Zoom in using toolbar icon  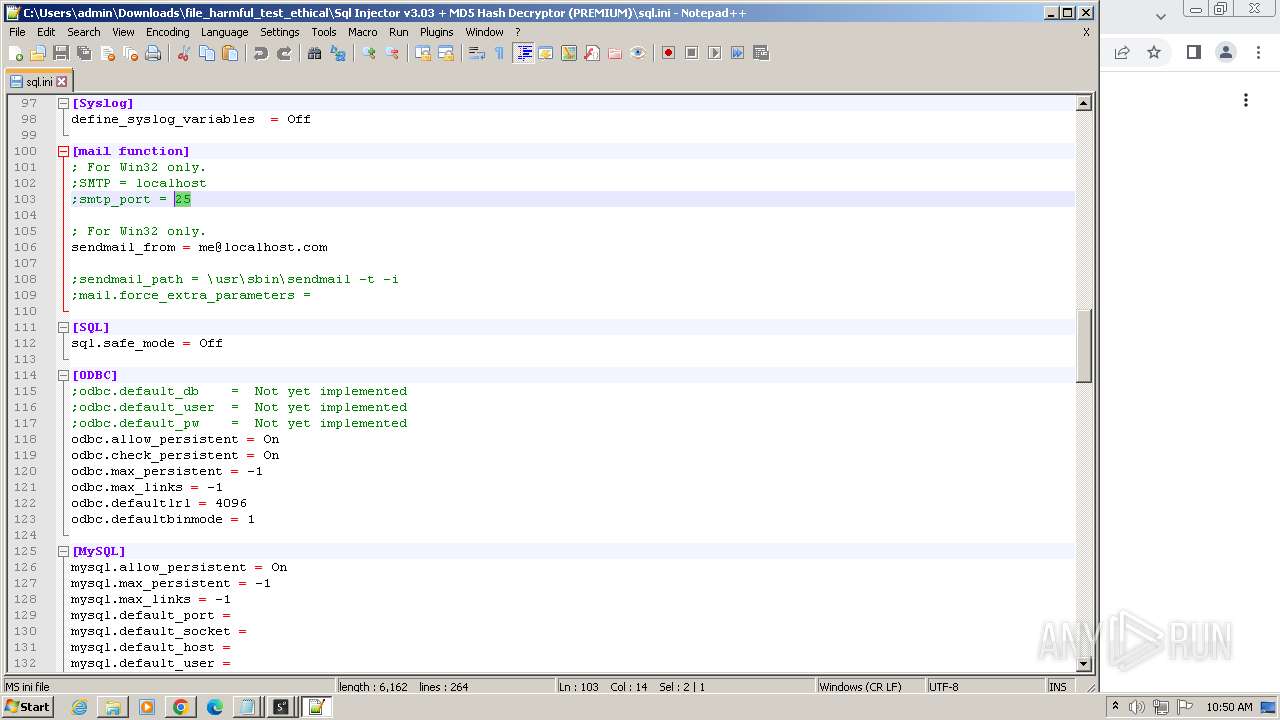[369, 53]
